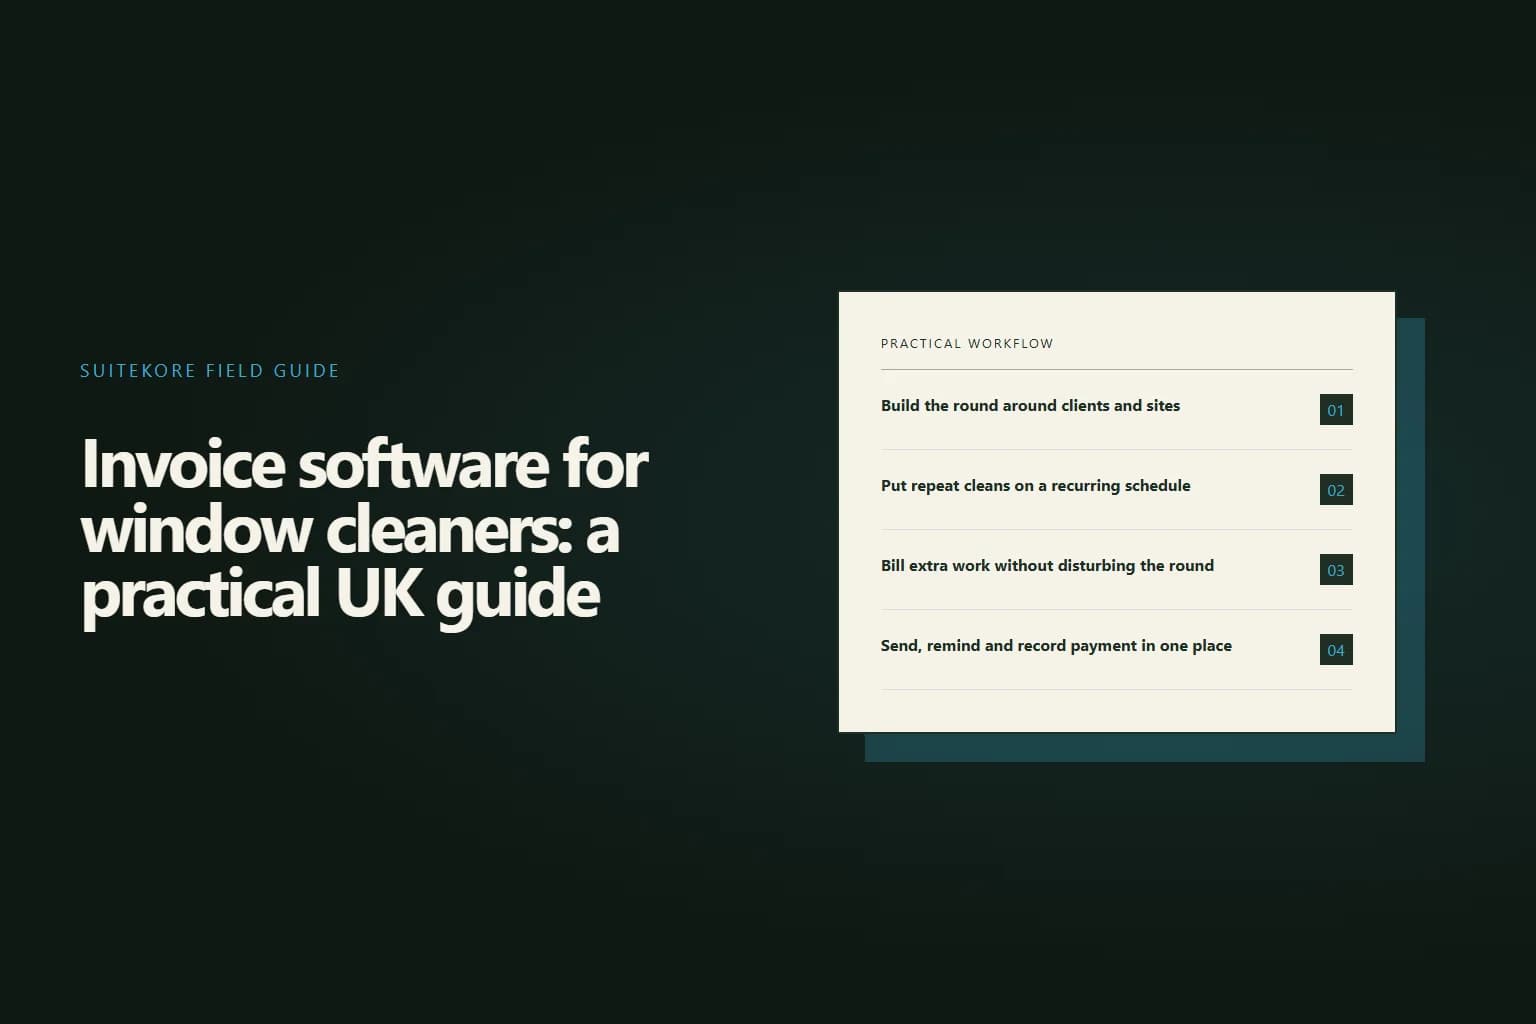This screenshot has height=1024, width=1536.
Task: Open 'Send, remind and record payment in one place'
Action: 1056,646
